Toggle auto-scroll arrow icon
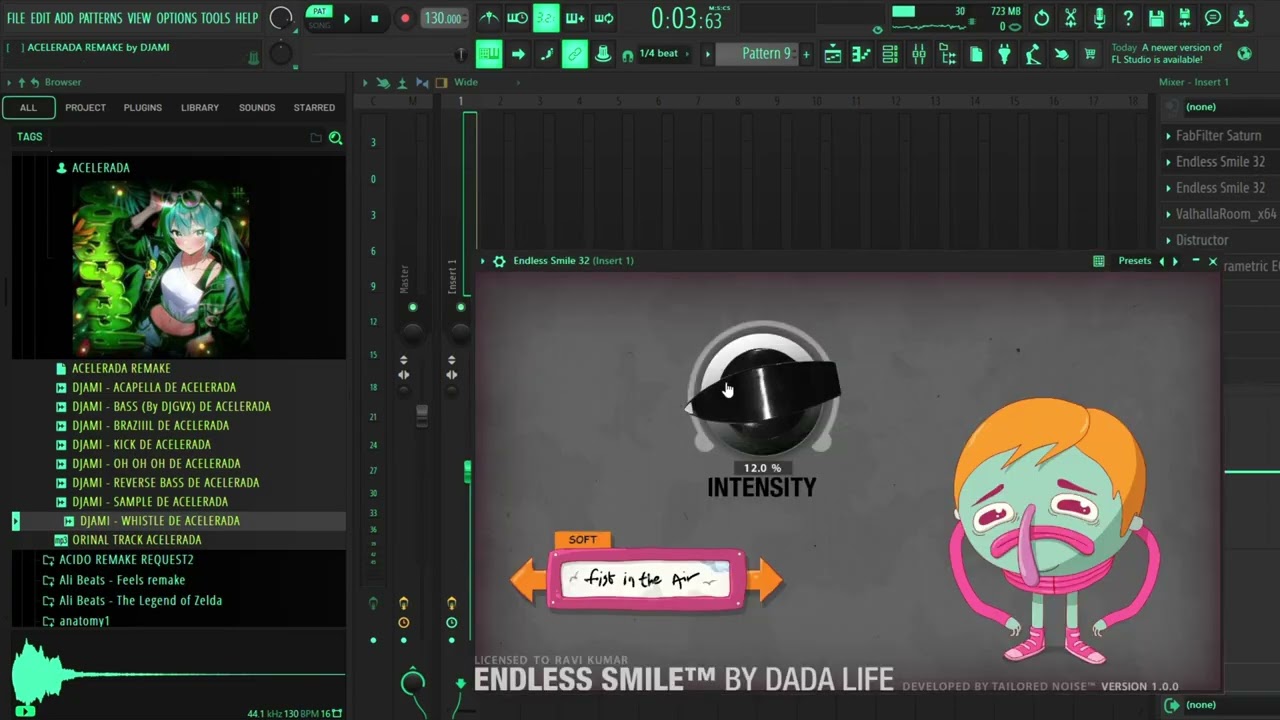This screenshot has height=720, width=1280. 518,54
